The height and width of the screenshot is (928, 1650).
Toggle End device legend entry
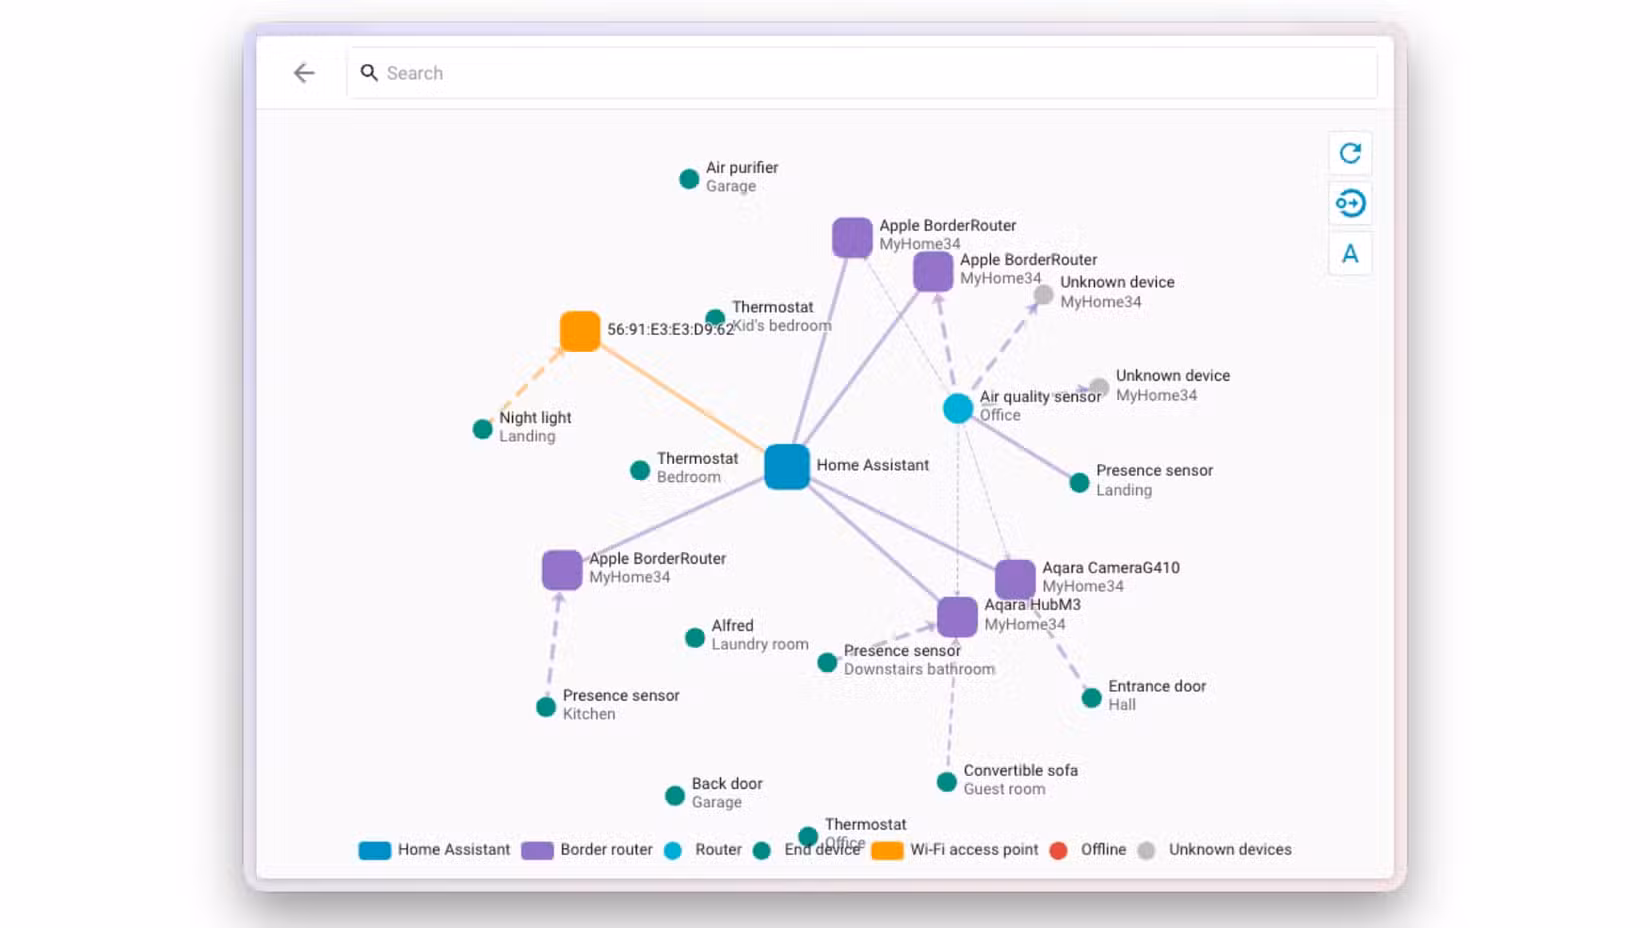tap(807, 850)
